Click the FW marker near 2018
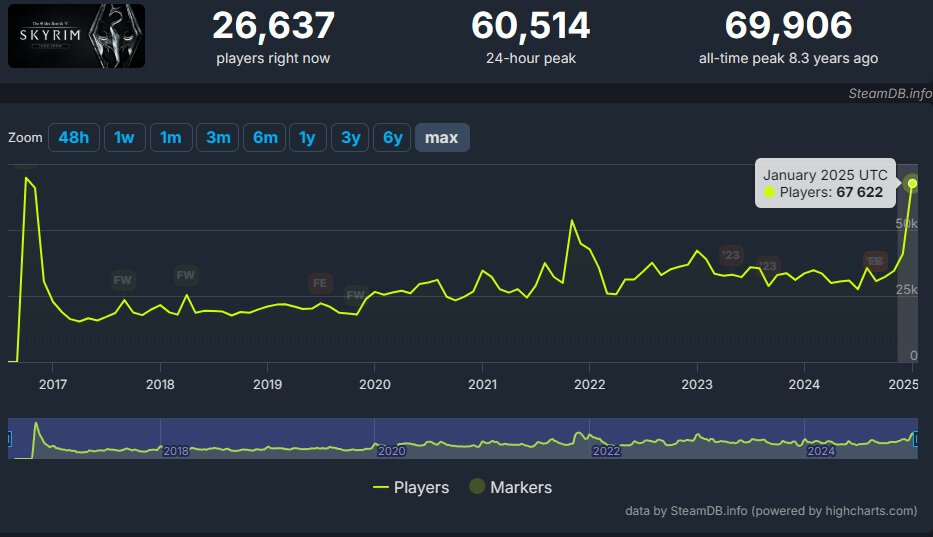 tap(186, 275)
